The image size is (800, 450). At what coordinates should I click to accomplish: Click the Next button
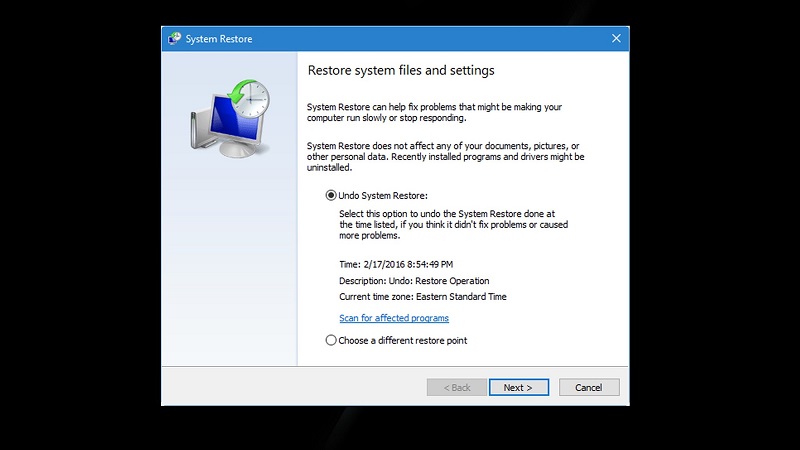pyautogui.click(x=519, y=387)
